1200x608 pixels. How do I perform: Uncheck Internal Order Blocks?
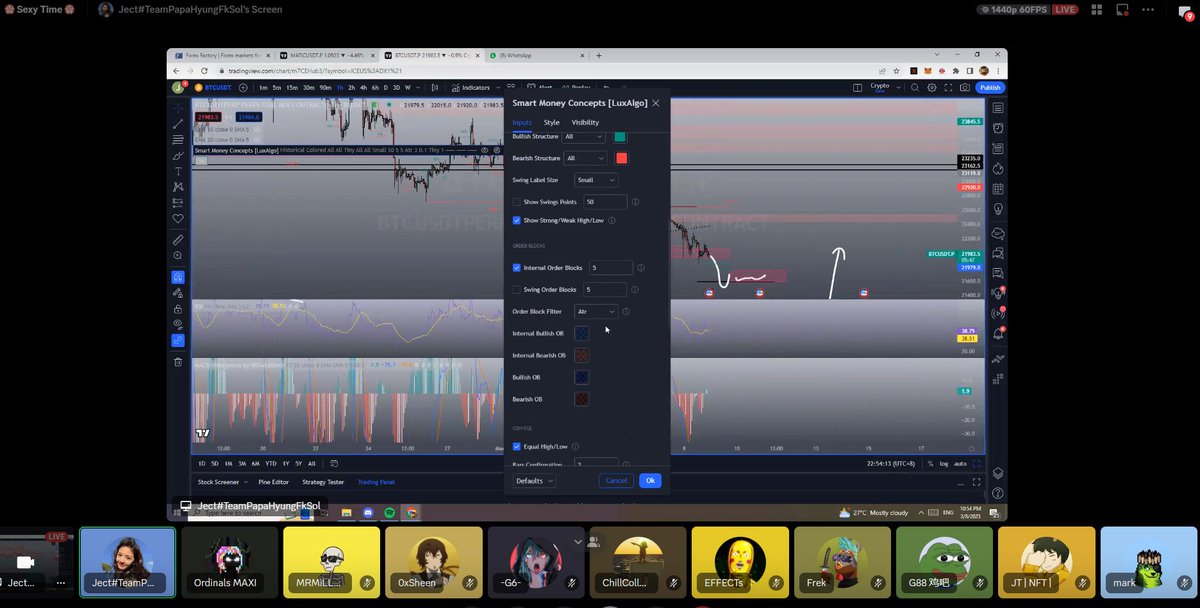(x=516, y=267)
